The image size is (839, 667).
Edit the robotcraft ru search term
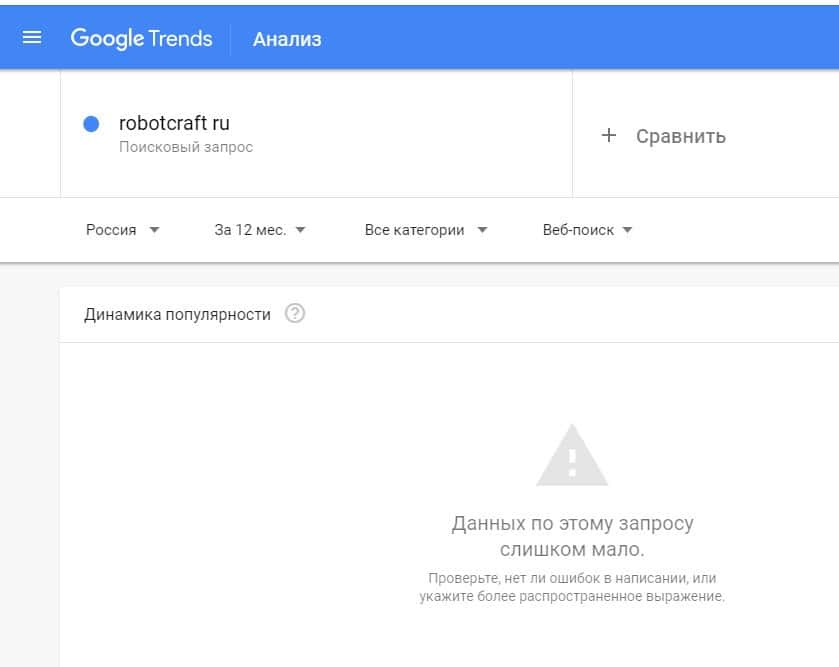pos(174,124)
